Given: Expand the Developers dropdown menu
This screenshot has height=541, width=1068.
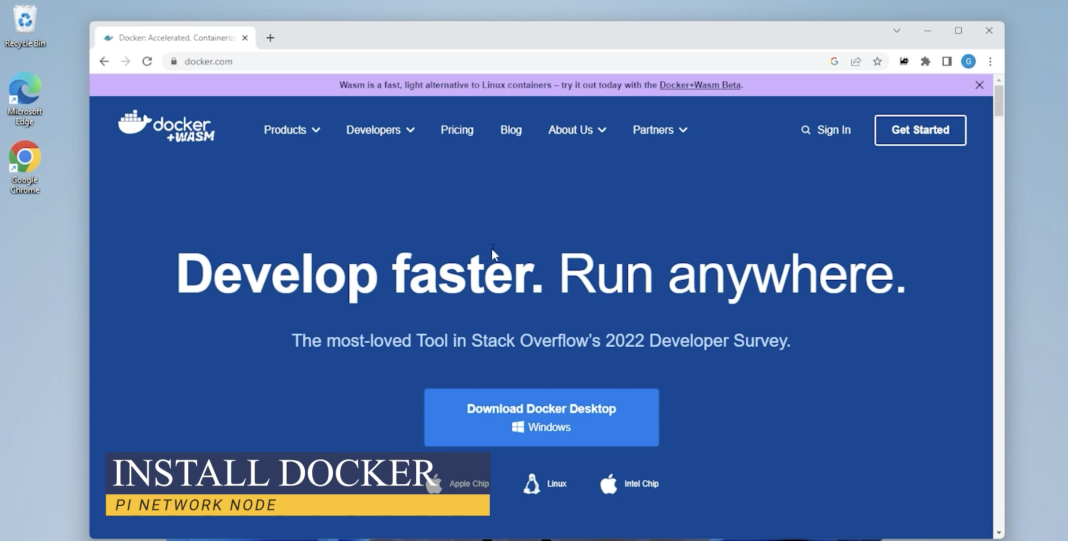Looking at the screenshot, I should (x=380, y=130).
